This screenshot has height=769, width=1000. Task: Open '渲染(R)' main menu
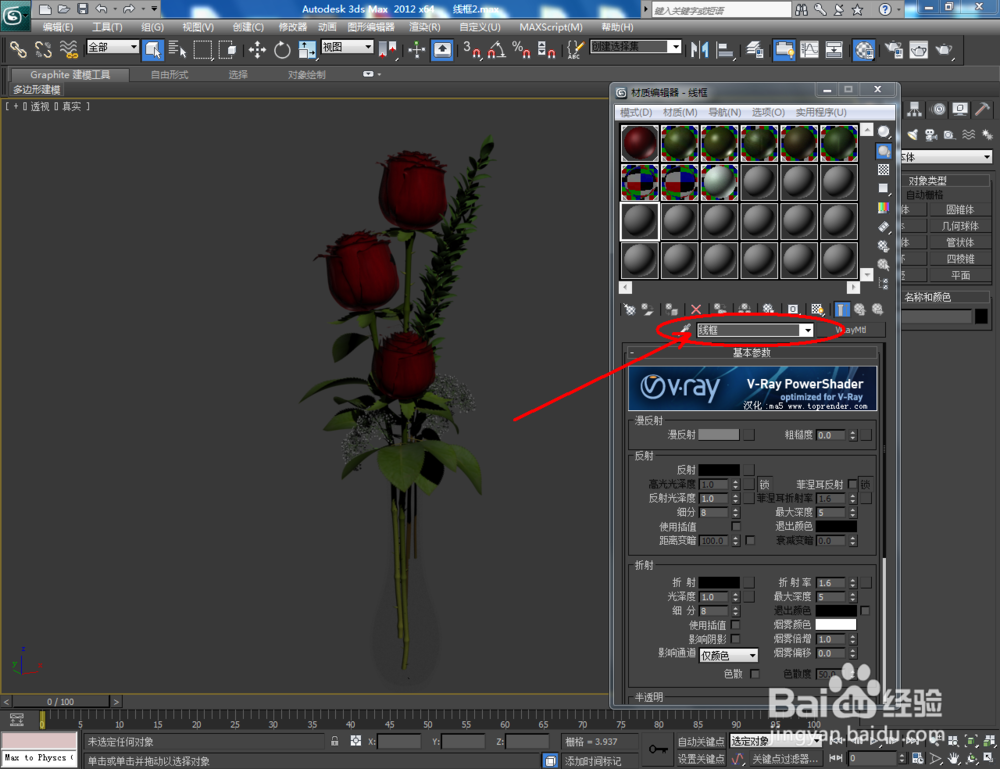pyautogui.click(x=425, y=27)
